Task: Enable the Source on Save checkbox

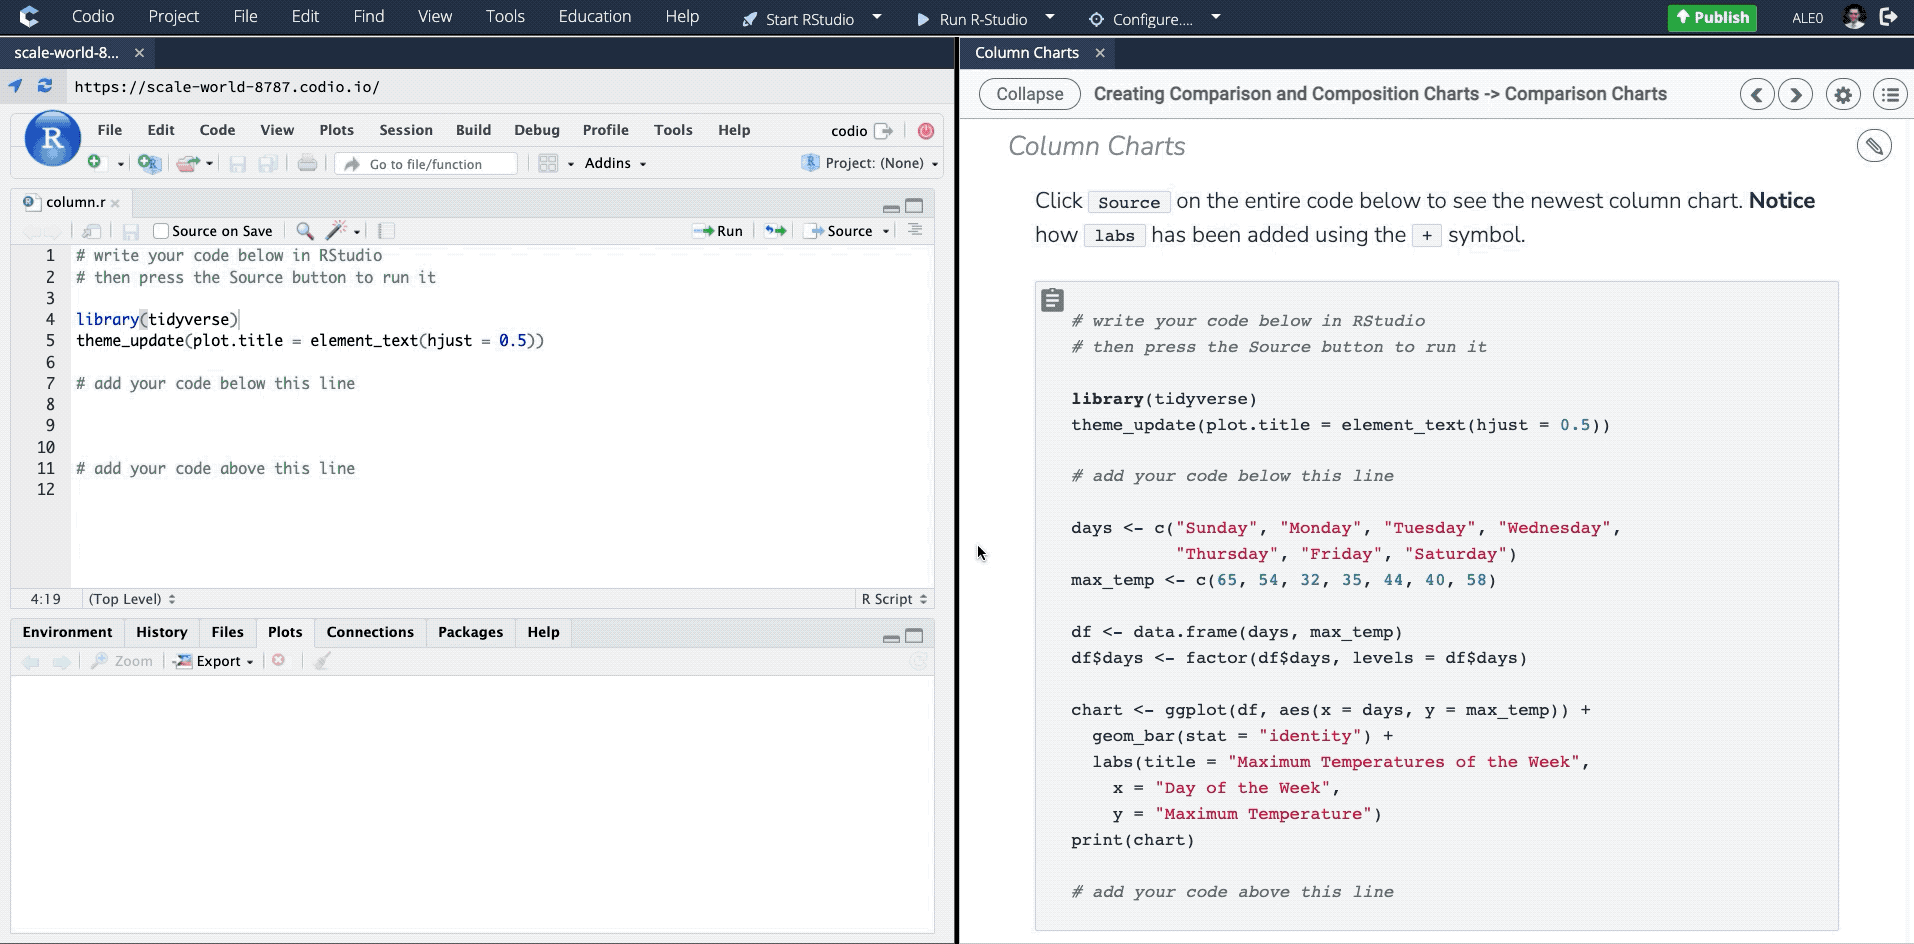Action: pyautogui.click(x=161, y=230)
